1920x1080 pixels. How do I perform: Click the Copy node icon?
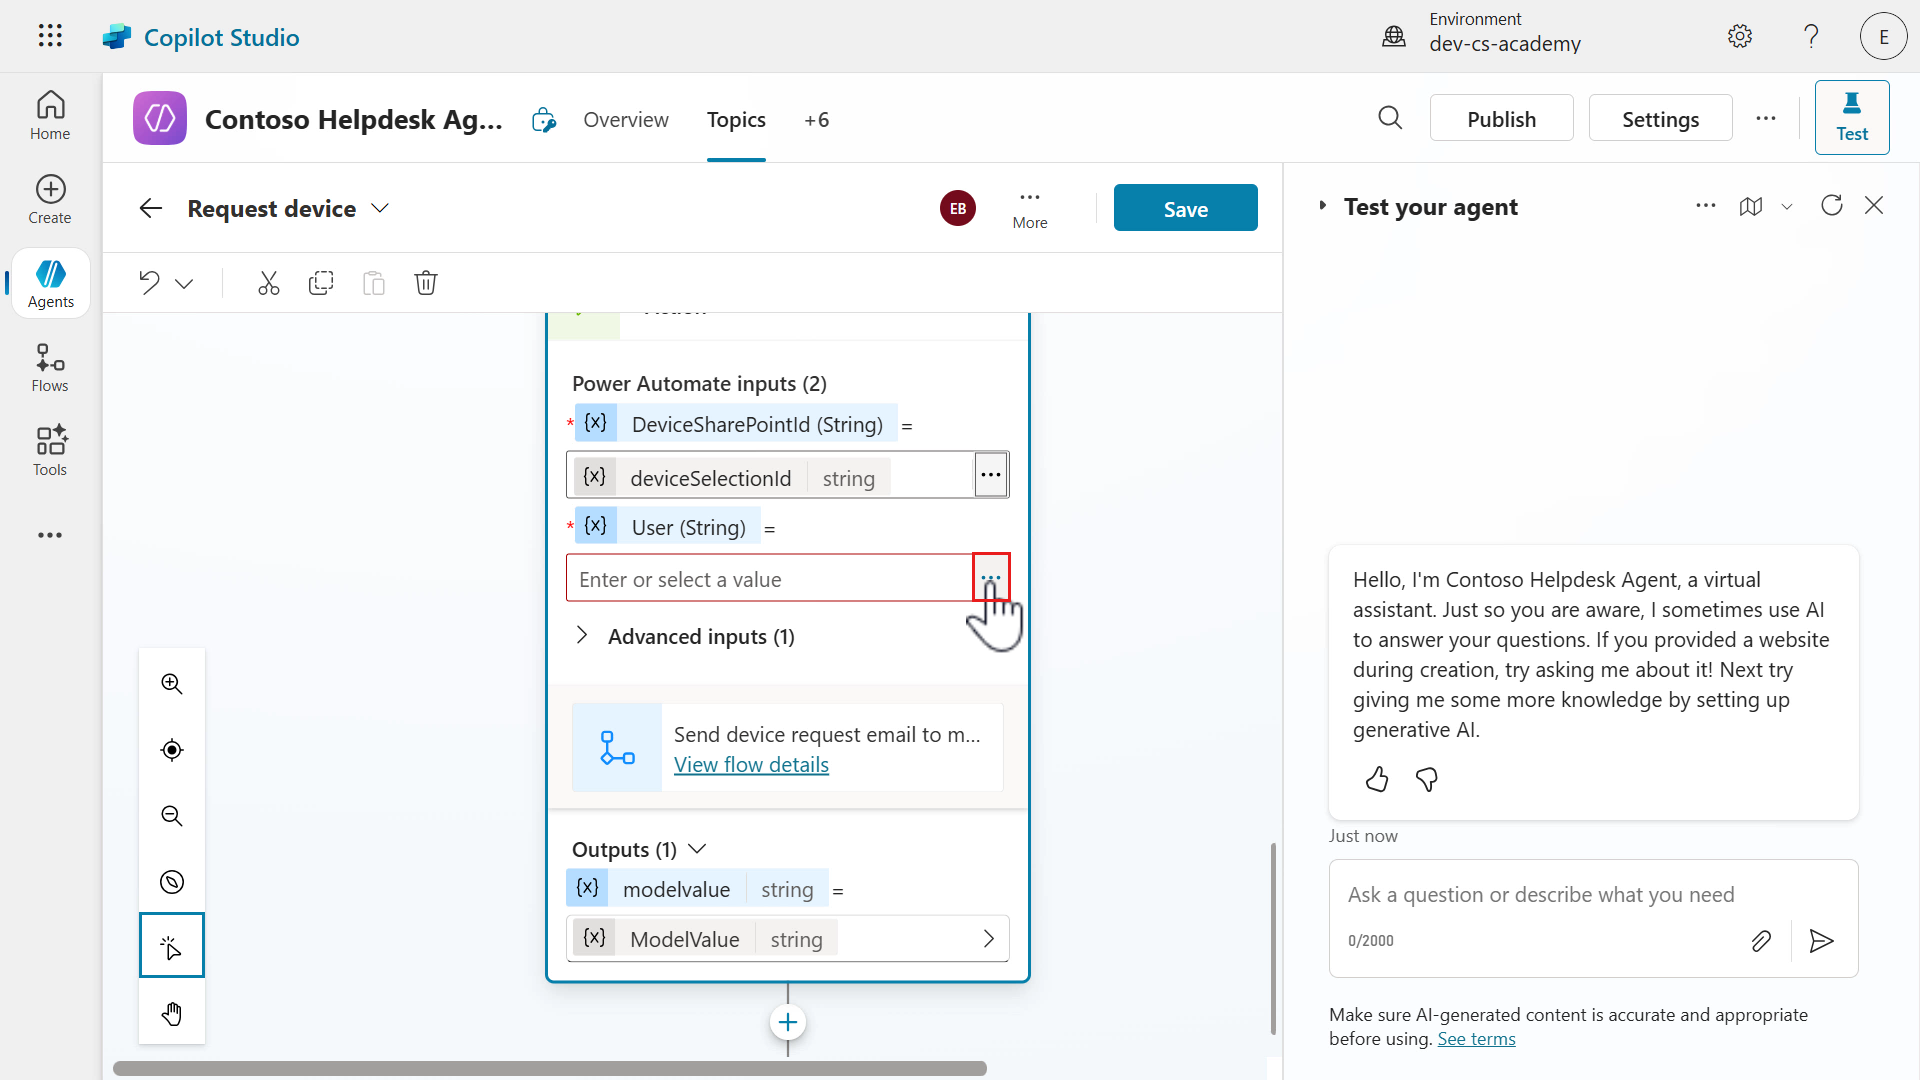pos(321,283)
